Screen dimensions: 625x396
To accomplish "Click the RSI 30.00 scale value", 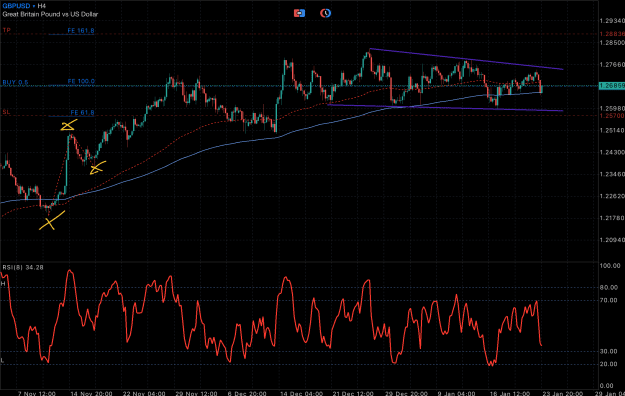I will point(610,351).
